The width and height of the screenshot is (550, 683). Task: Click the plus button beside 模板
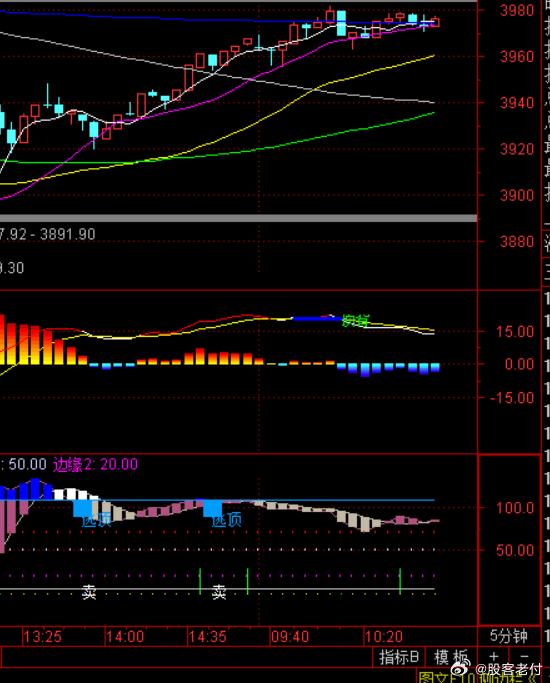click(493, 657)
